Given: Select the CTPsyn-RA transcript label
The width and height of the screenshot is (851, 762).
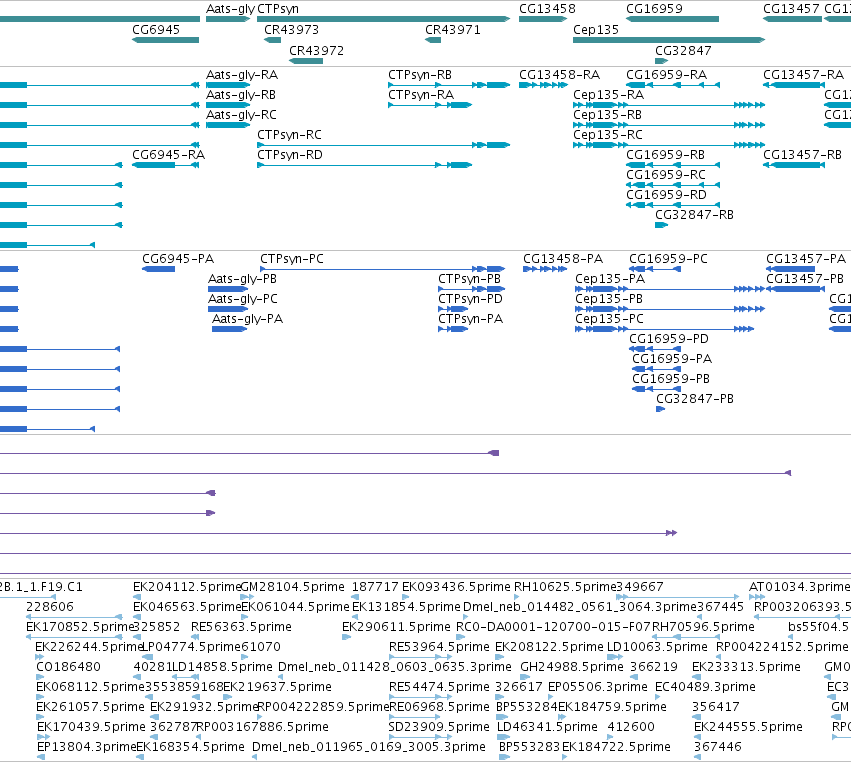Looking at the screenshot, I should (421, 95).
